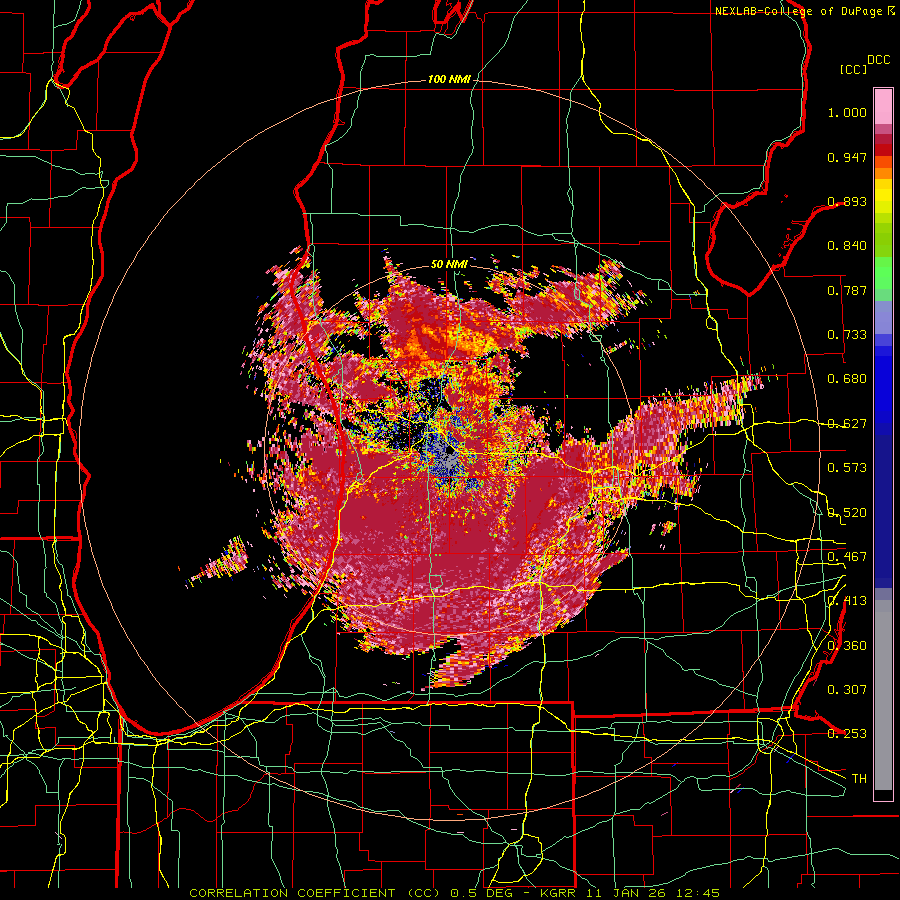900x900 pixels.
Task: Click the 0.680 legend value
Action: click(x=847, y=379)
